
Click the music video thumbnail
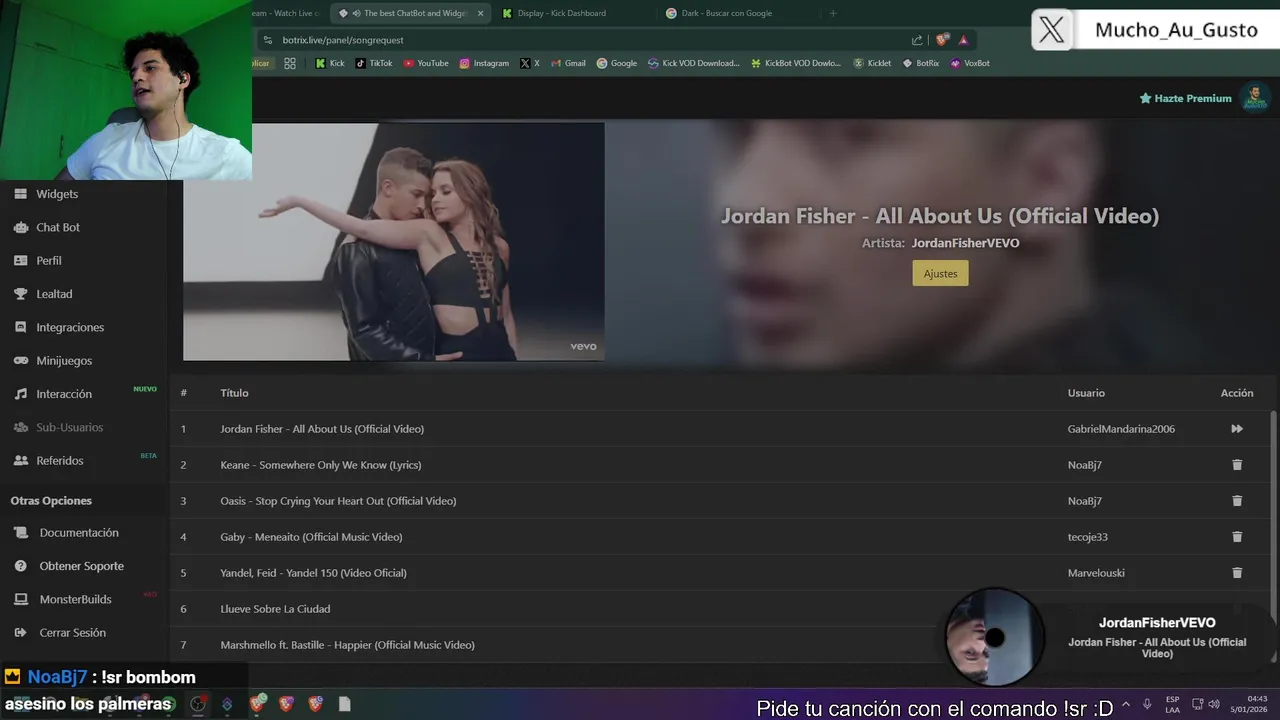(x=393, y=241)
